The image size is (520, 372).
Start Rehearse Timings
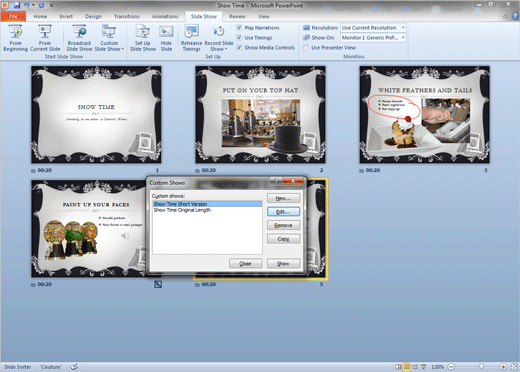(191, 38)
